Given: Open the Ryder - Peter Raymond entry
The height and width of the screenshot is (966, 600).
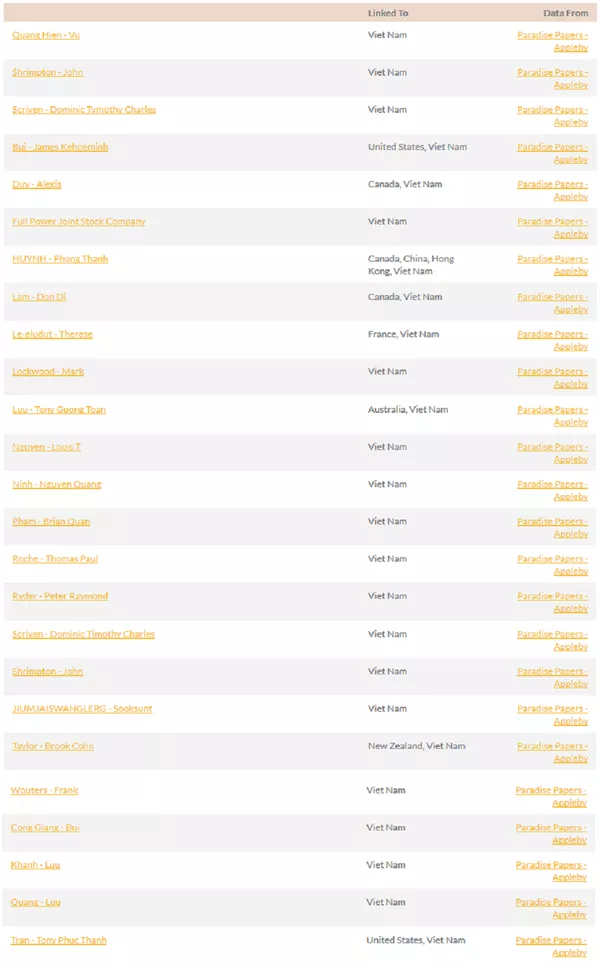Looking at the screenshot, I should point(60,596).
